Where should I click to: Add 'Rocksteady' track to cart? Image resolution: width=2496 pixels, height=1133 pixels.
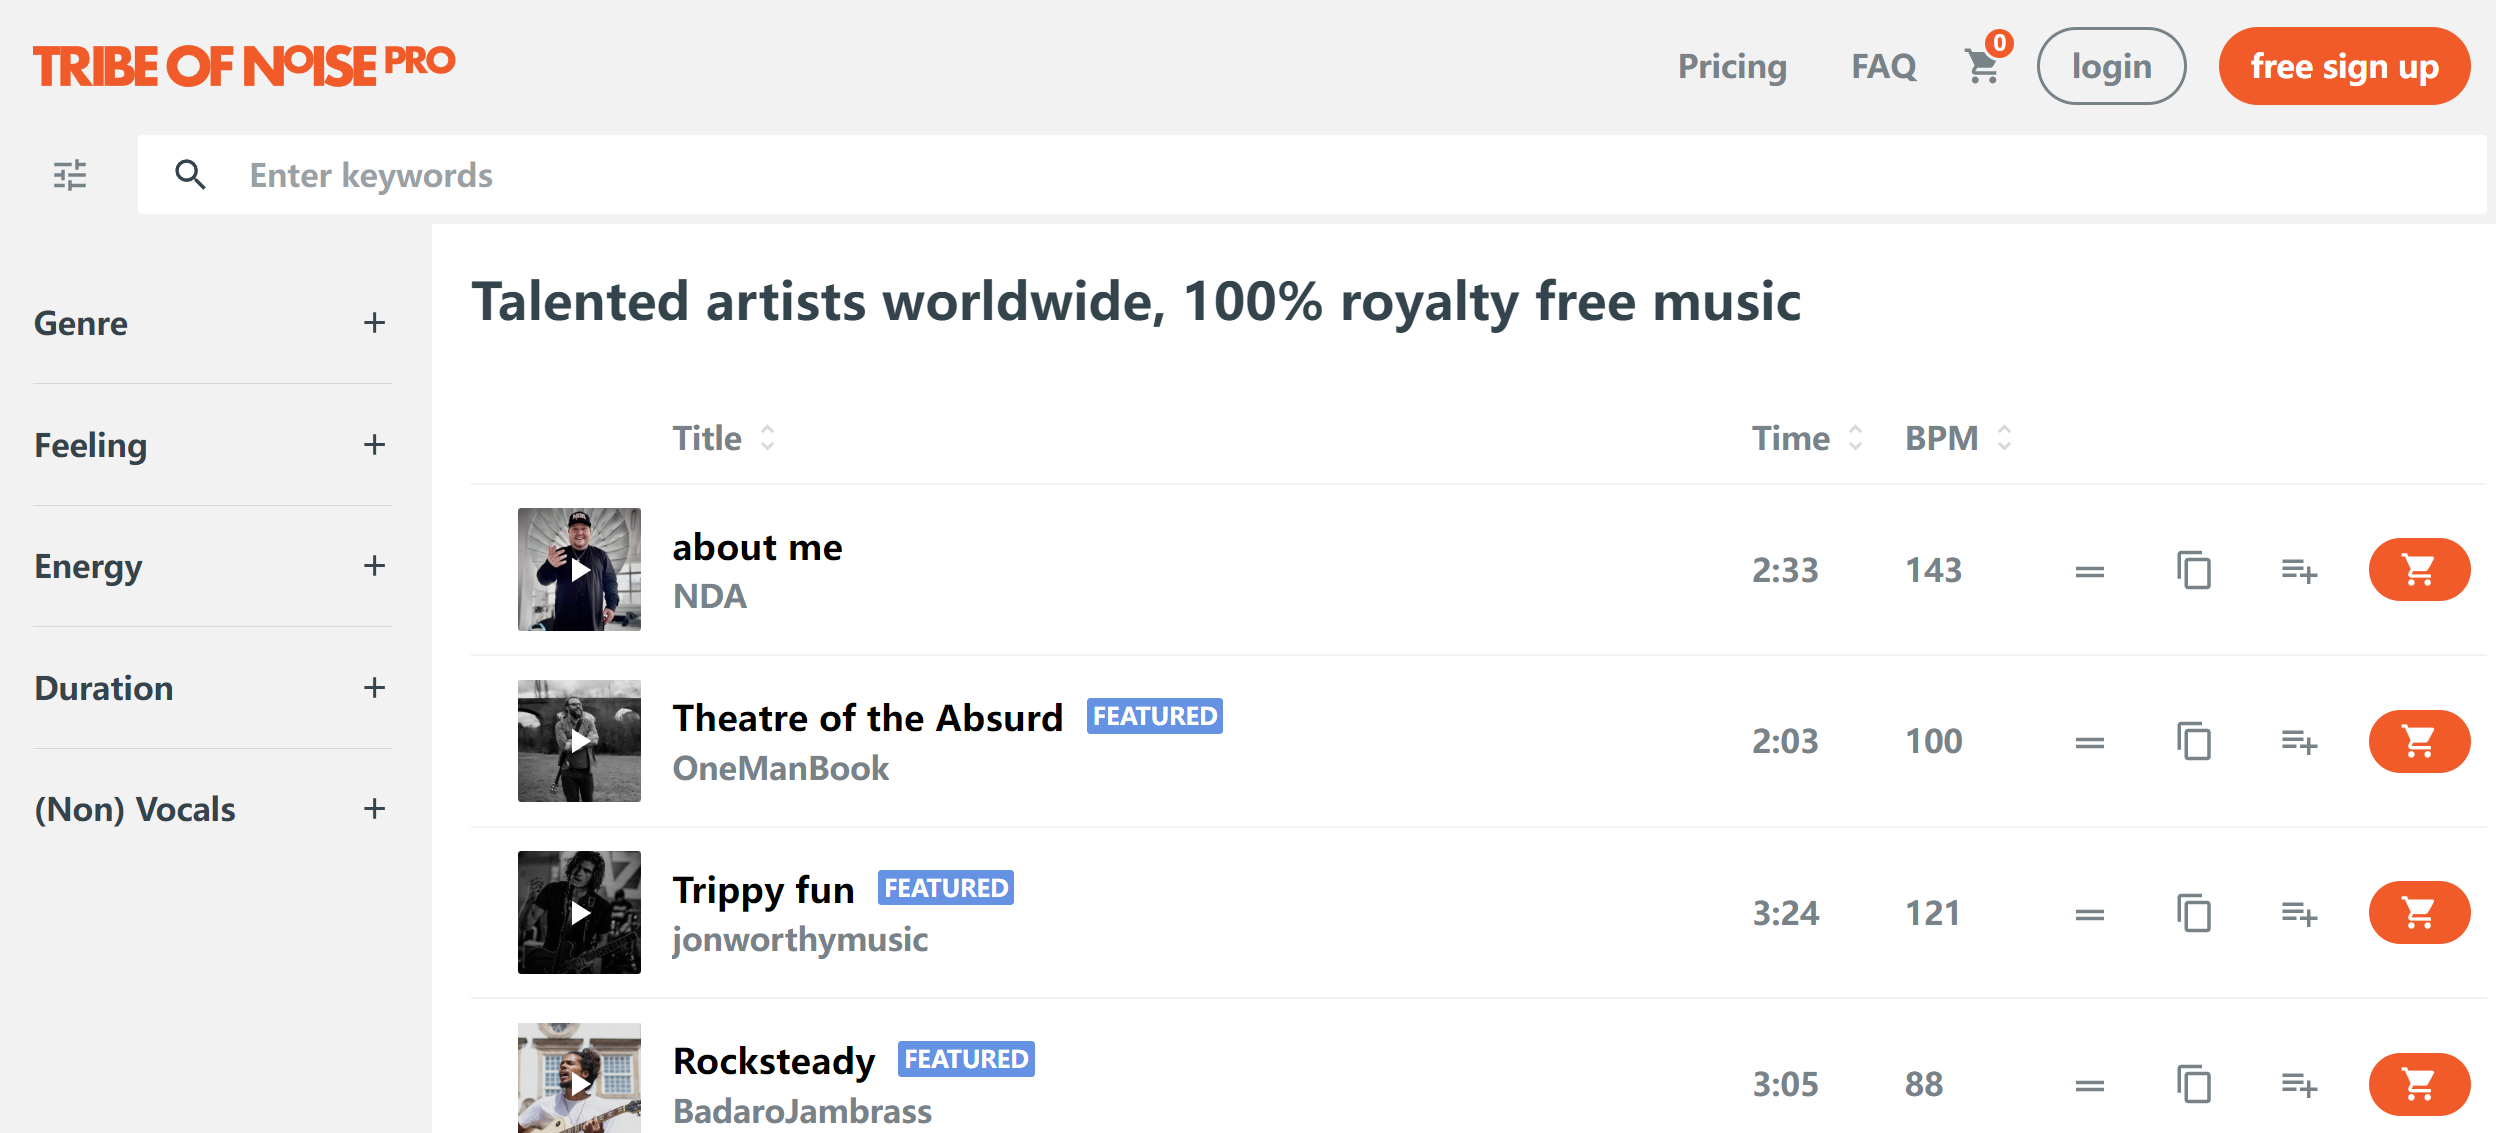pos(2418,1084)
